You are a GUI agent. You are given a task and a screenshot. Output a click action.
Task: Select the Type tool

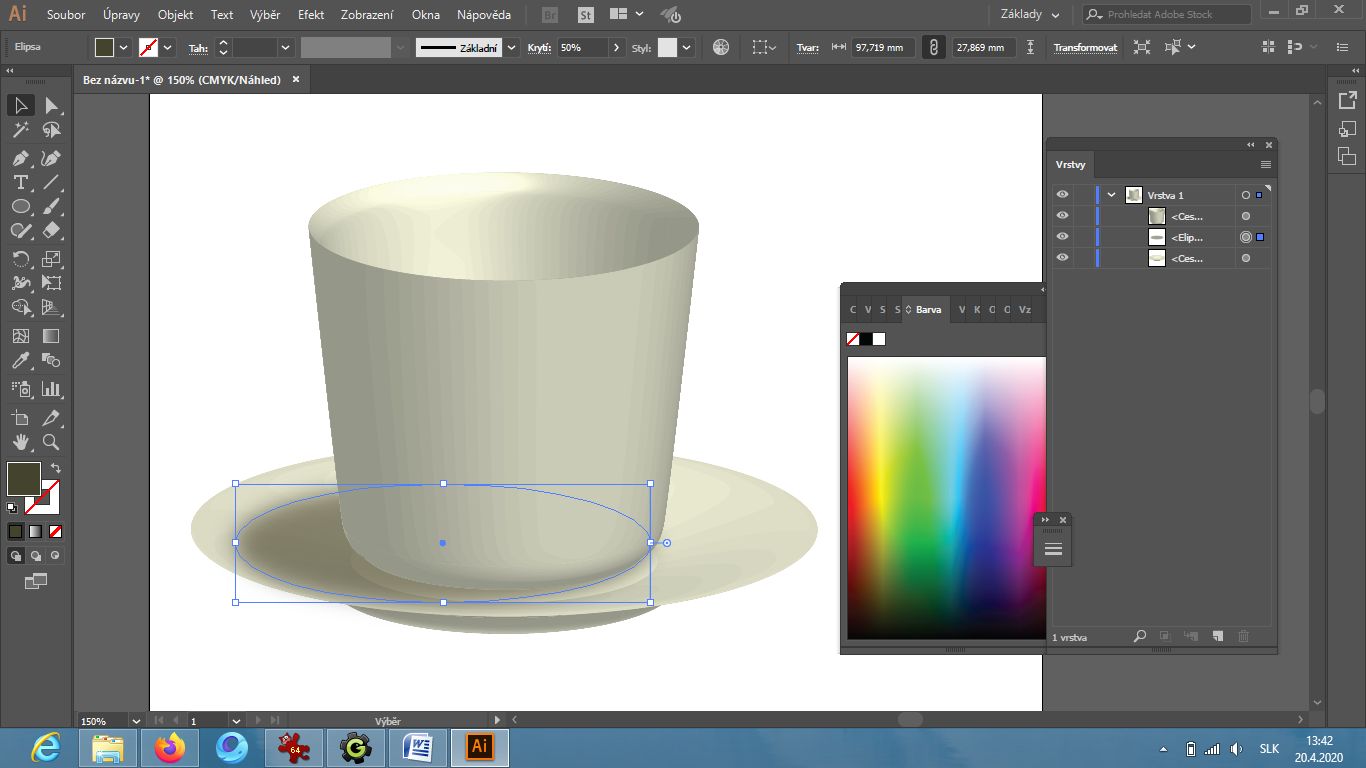tap(20, 183)
